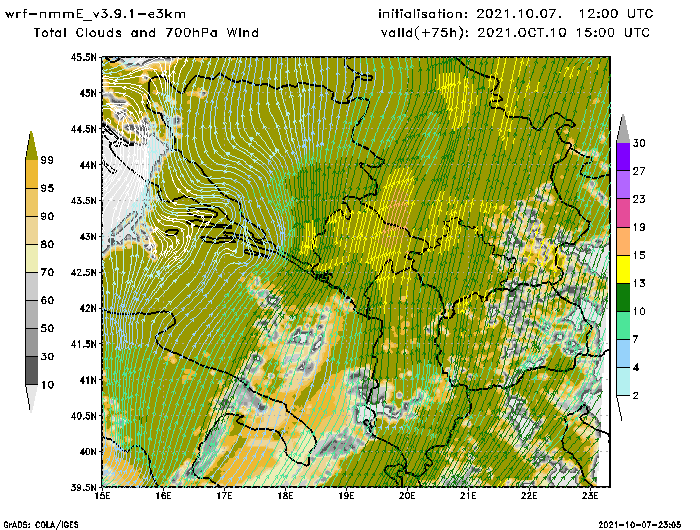Click the 44N latitude label

87,165
